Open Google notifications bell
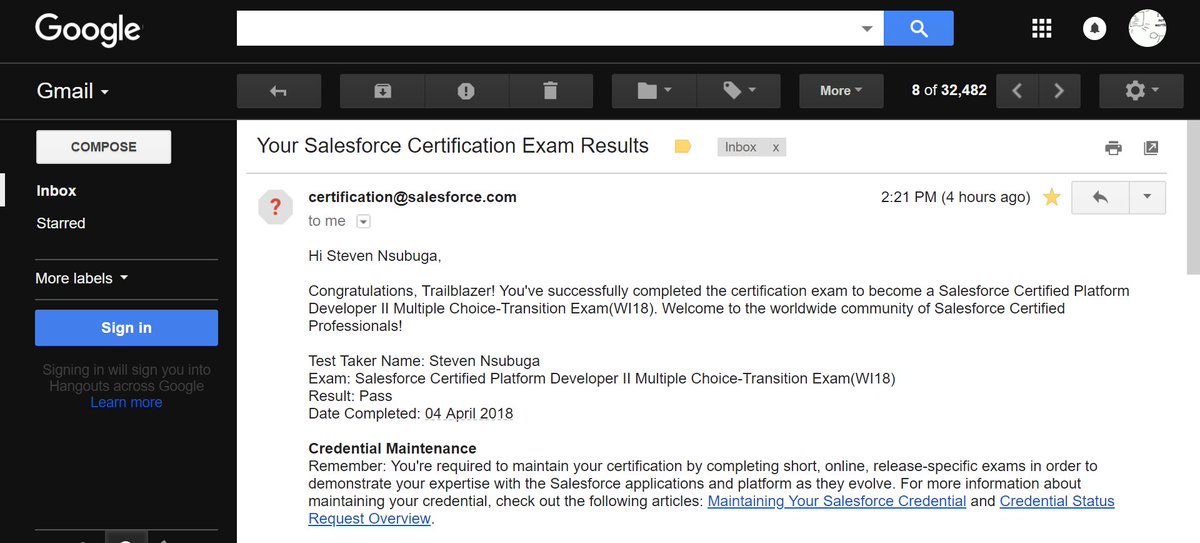The width and height of the screenshot is (1200, 543). (1094, 28)
